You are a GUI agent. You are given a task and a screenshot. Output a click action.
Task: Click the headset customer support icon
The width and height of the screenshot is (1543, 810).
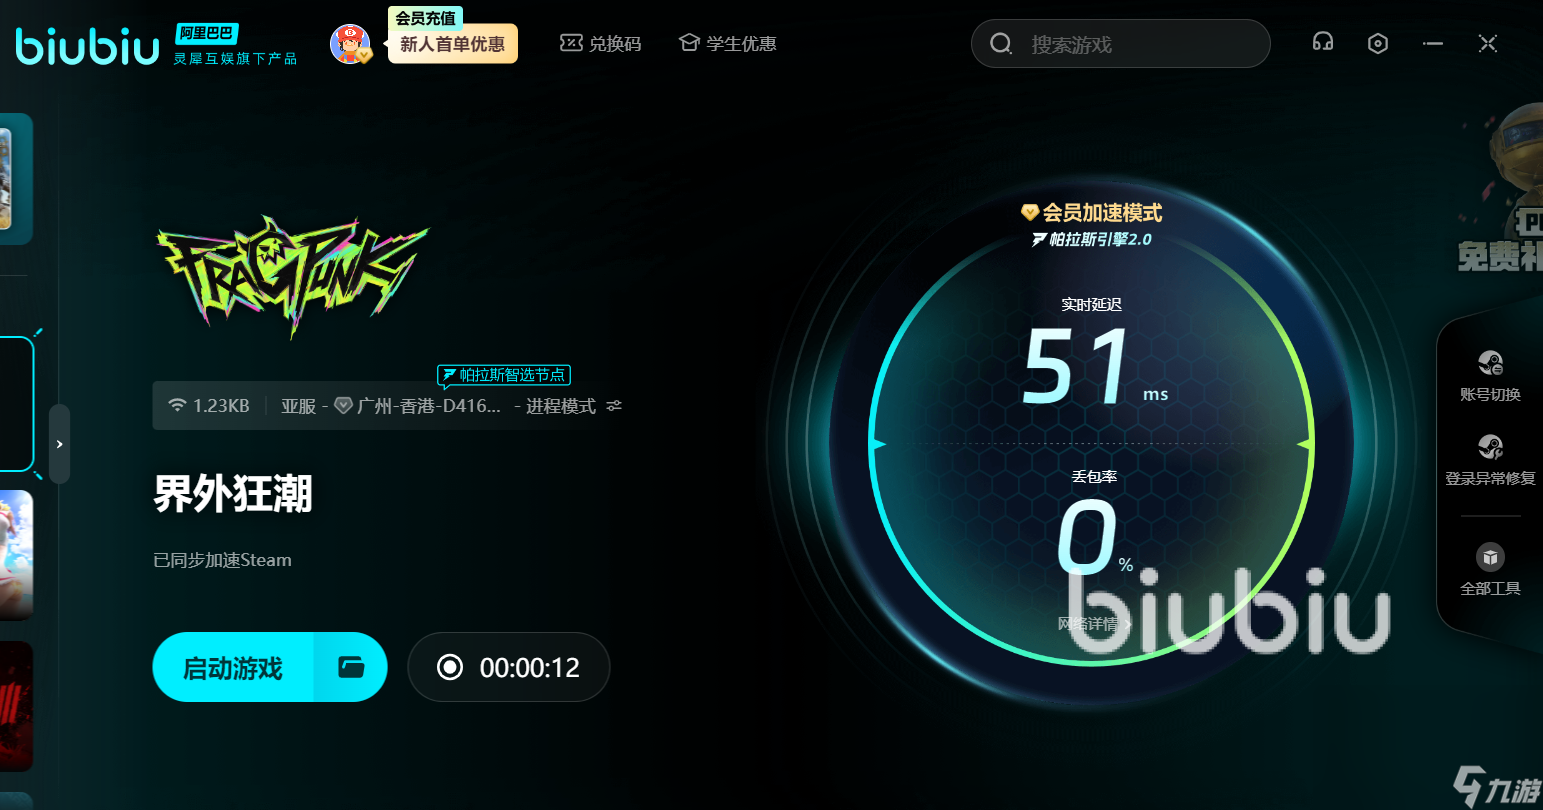pyautogui.click(x=1323, y=43)
